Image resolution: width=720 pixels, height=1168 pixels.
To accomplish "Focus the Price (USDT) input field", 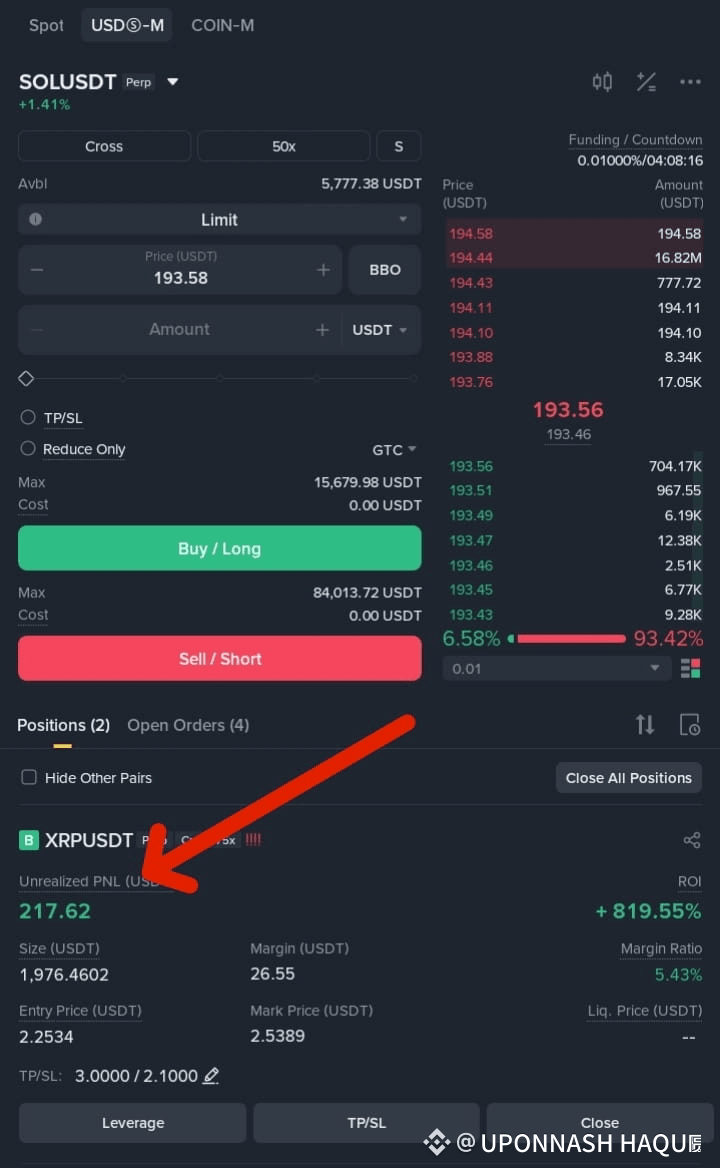I will 180,270.
